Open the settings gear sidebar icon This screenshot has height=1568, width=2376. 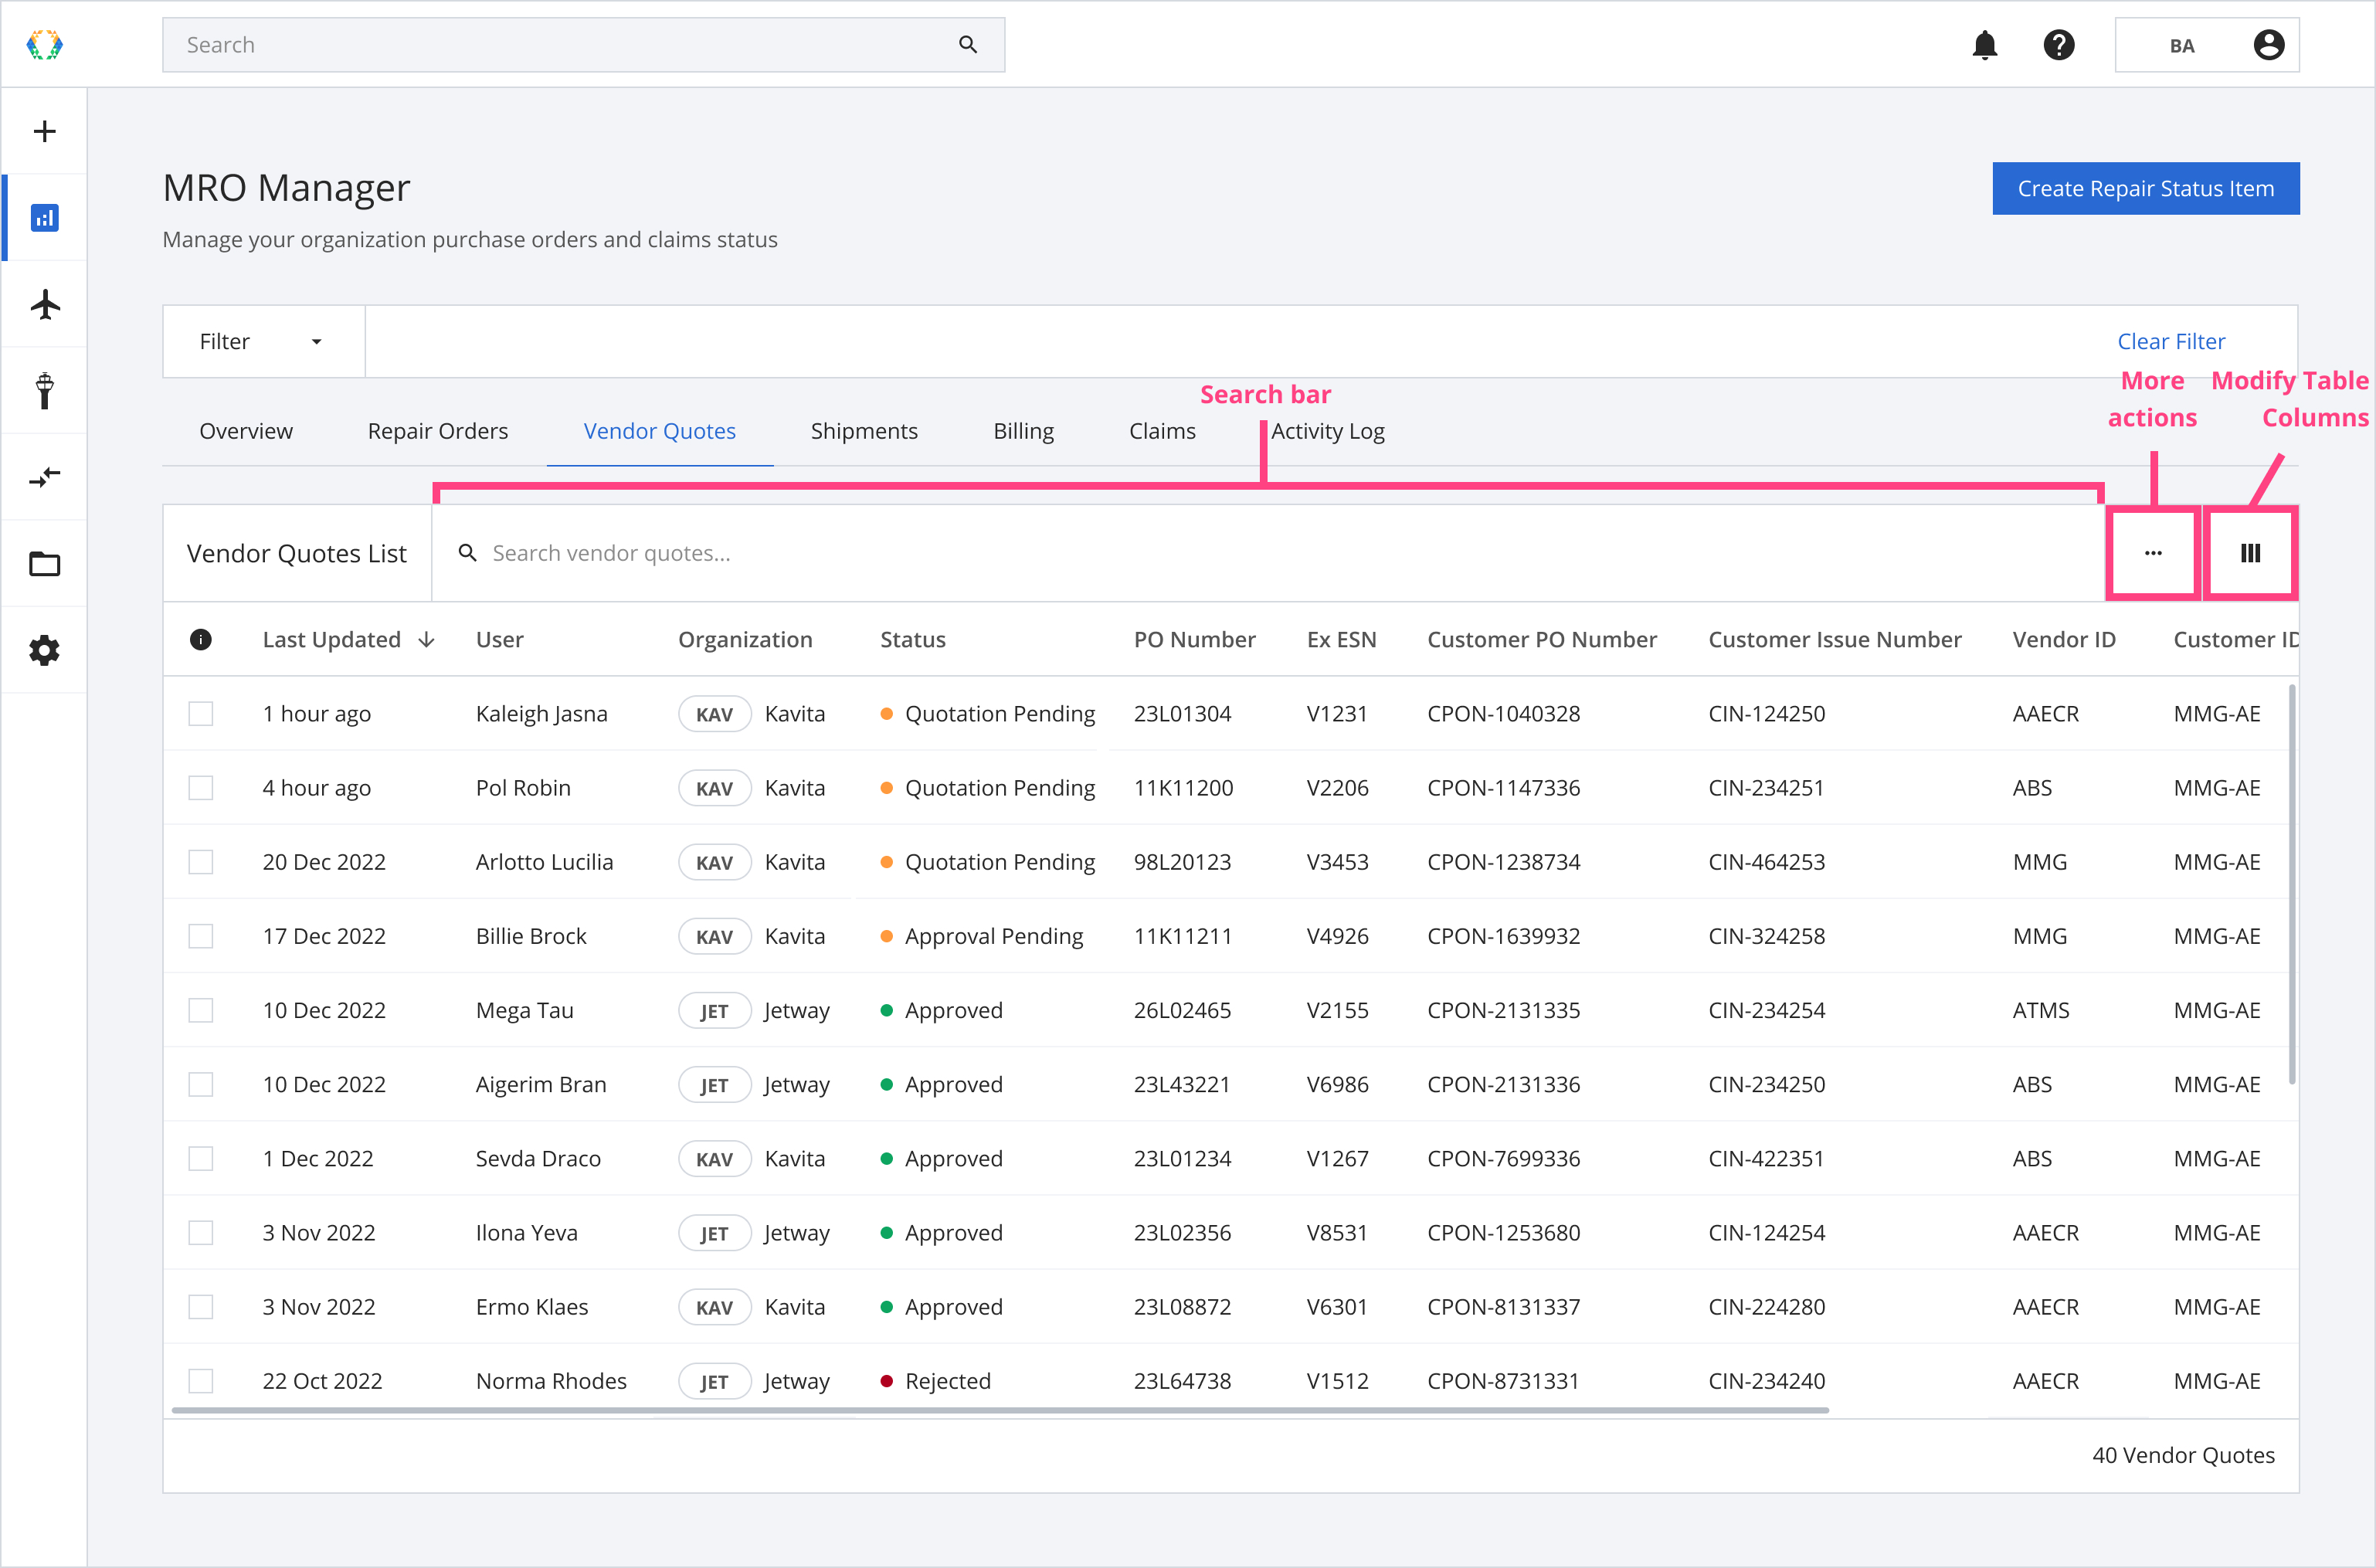click(44, 651)
